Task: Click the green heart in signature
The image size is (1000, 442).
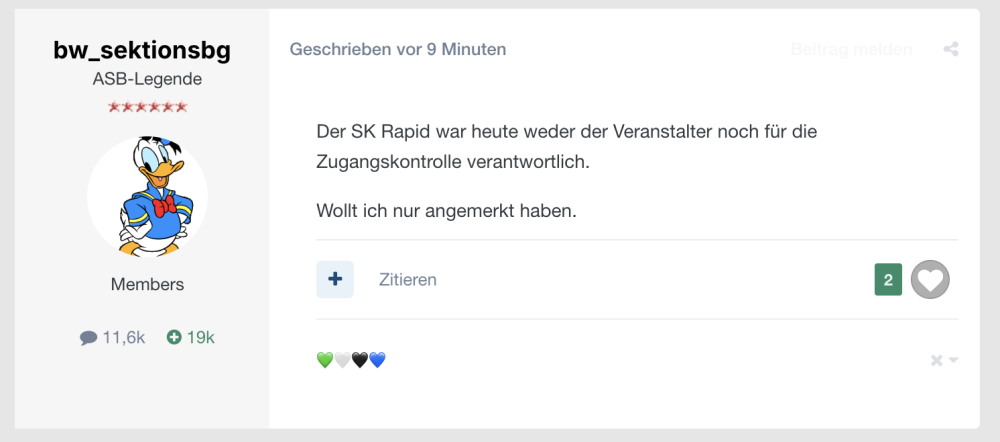Action: point(324,360)
